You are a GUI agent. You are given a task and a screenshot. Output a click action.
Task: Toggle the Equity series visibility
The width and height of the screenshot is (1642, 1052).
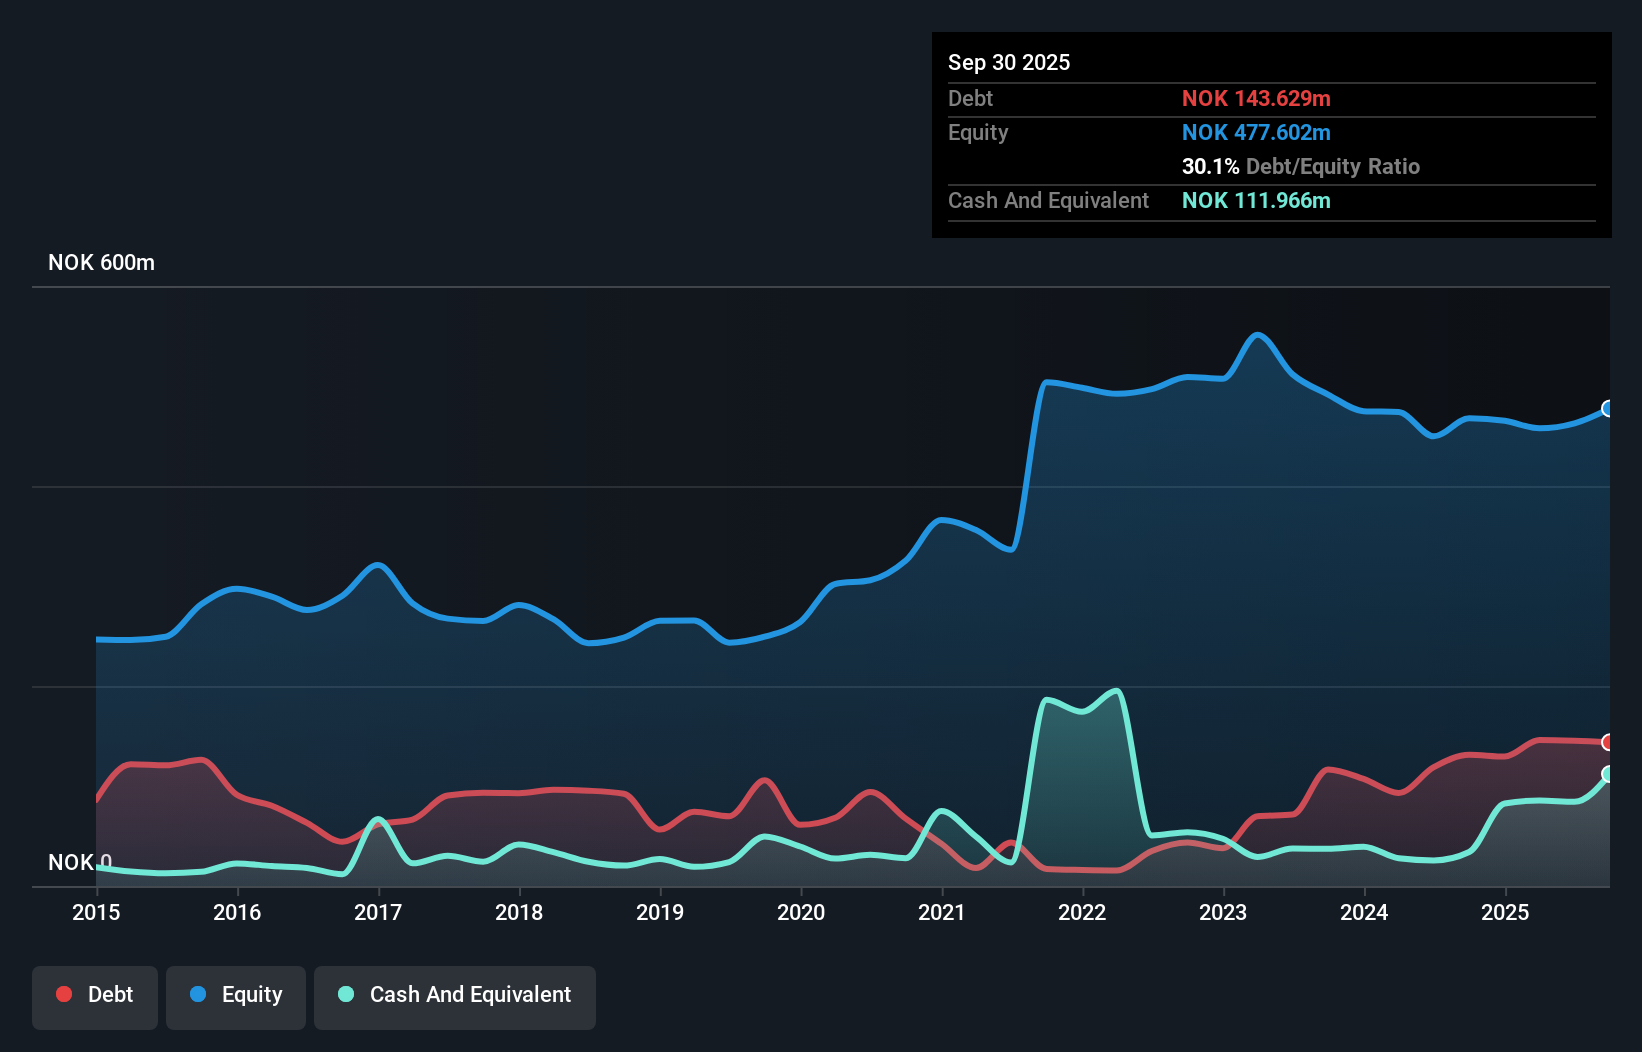pyautogui.click(x=235, y=994)
